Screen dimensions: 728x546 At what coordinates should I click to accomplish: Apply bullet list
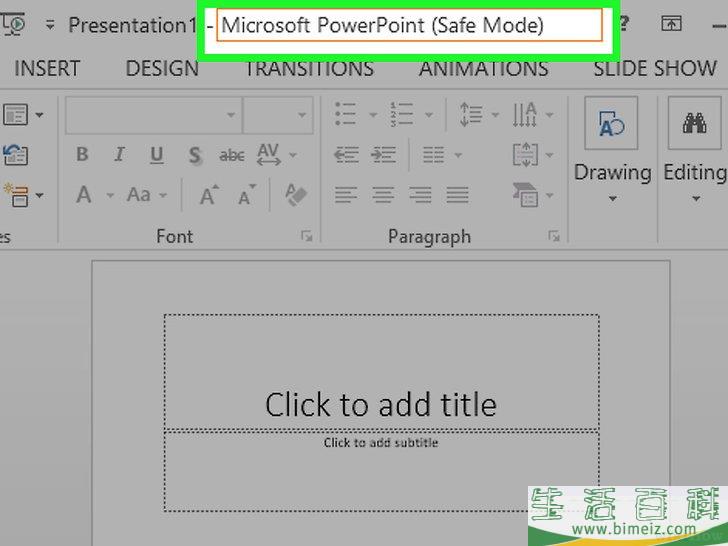coord(346,114)
